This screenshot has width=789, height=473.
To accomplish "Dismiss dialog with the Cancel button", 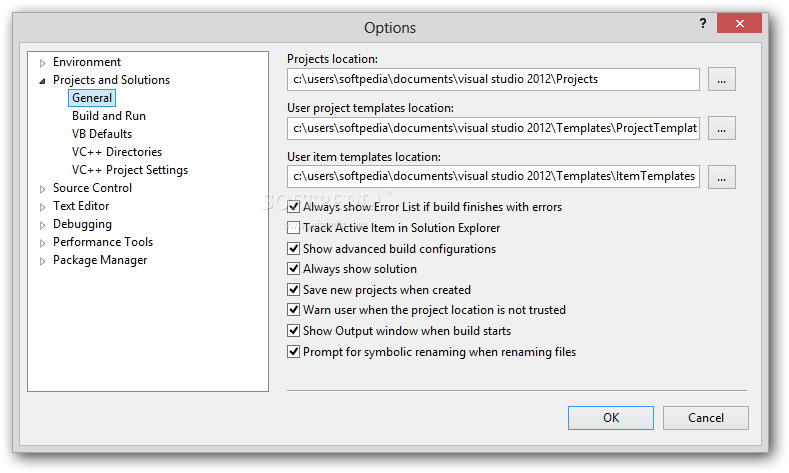I will (705, 418).
